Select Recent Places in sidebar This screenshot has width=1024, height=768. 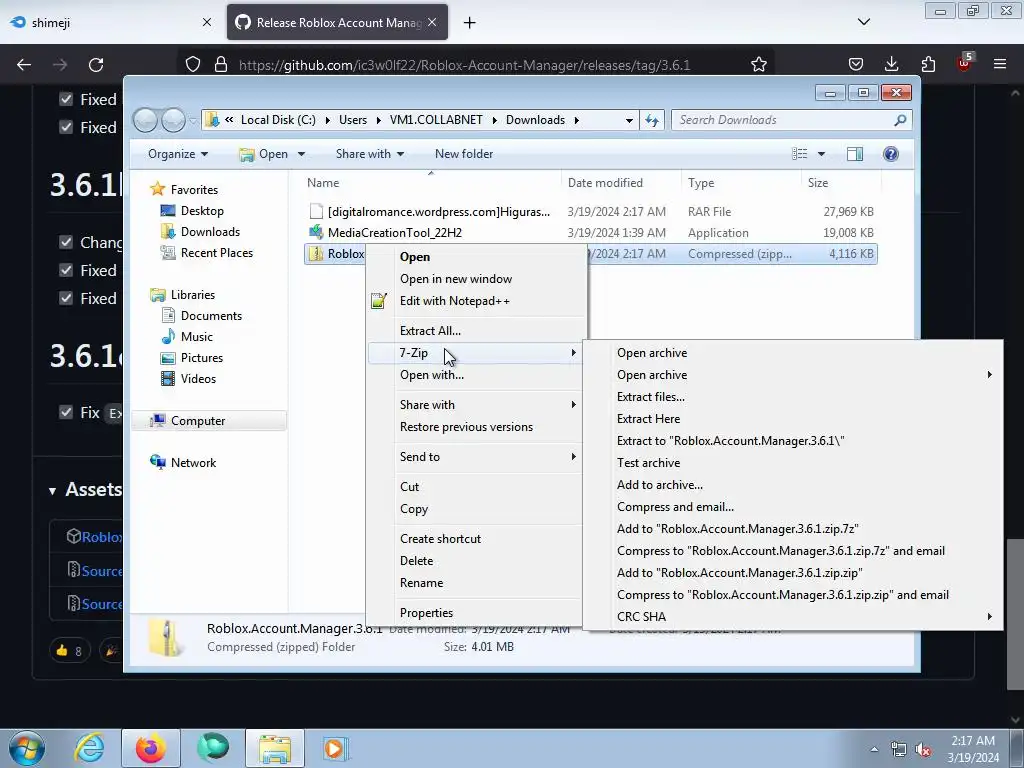[216, 253]
